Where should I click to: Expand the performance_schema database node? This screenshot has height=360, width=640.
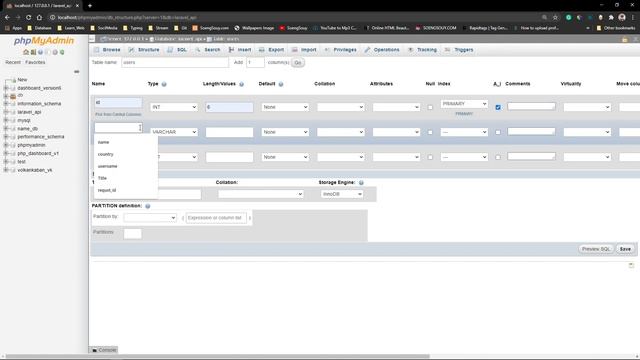(6, 137)
